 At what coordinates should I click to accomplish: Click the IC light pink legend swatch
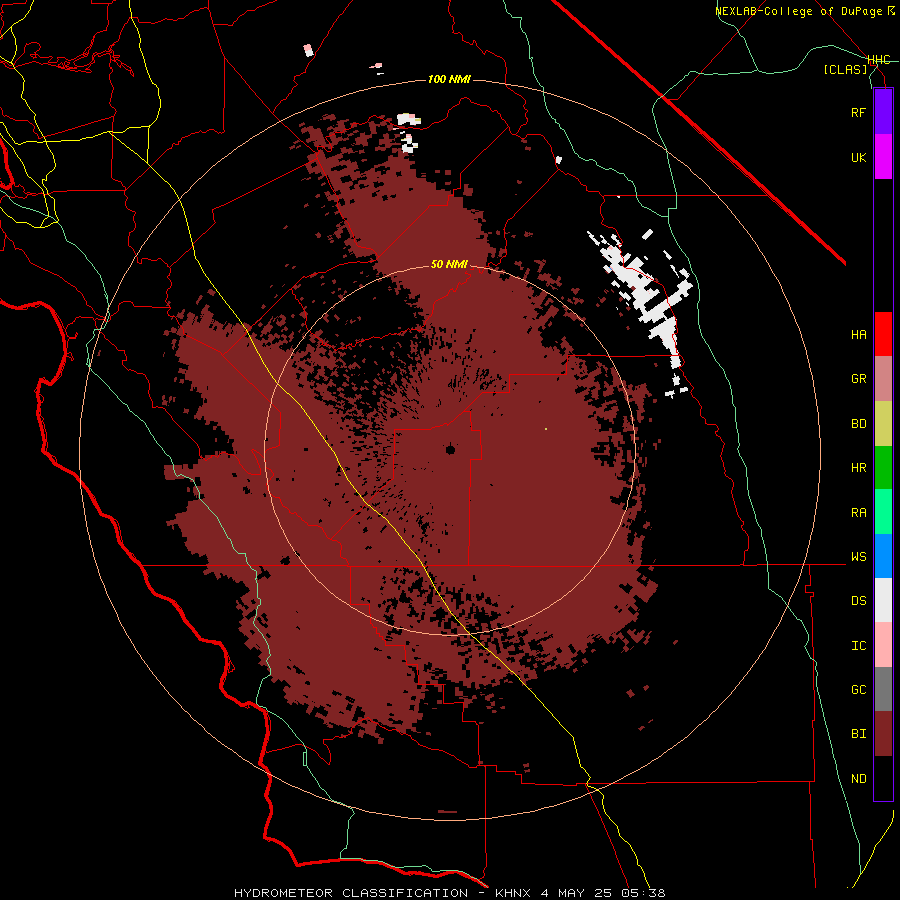[x=883, y=645]
